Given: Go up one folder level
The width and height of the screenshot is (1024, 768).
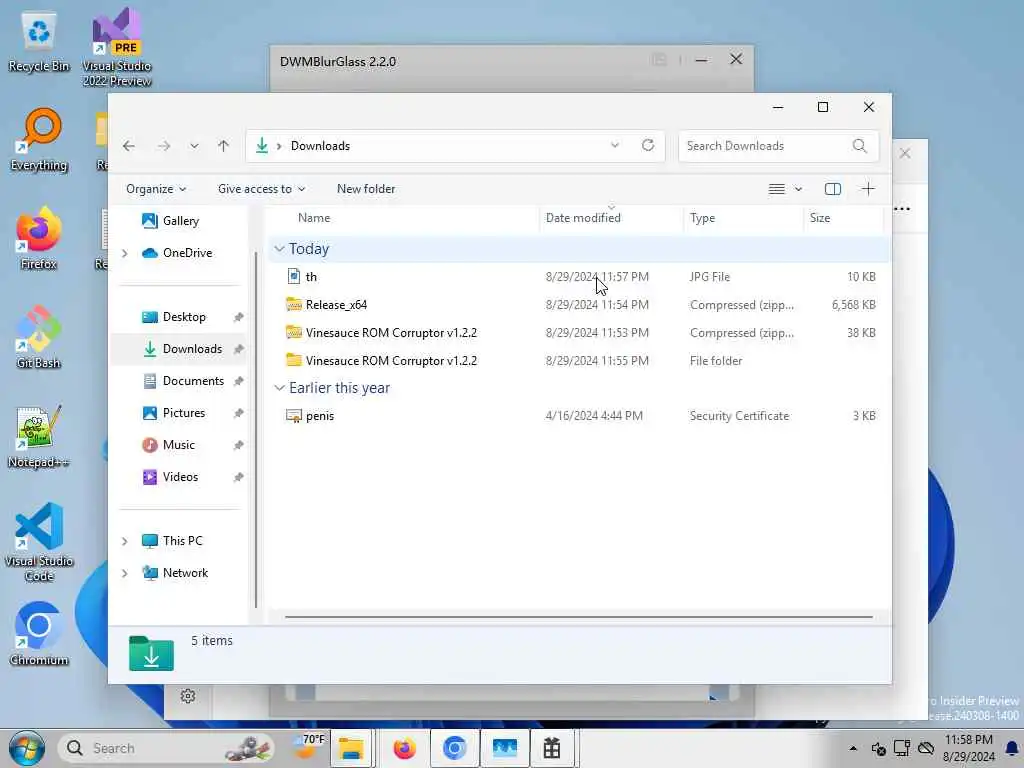Looking at the screenshot, I should 223,146.
